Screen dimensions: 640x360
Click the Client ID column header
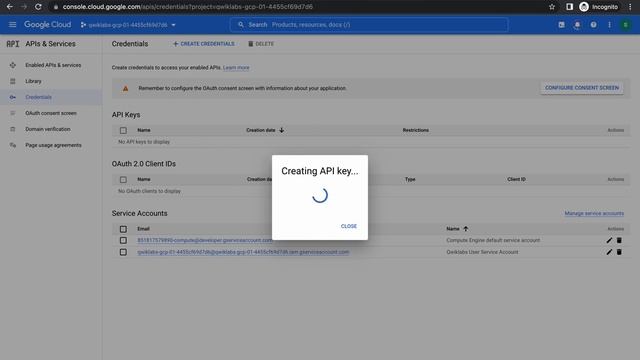tap(516, 180)
